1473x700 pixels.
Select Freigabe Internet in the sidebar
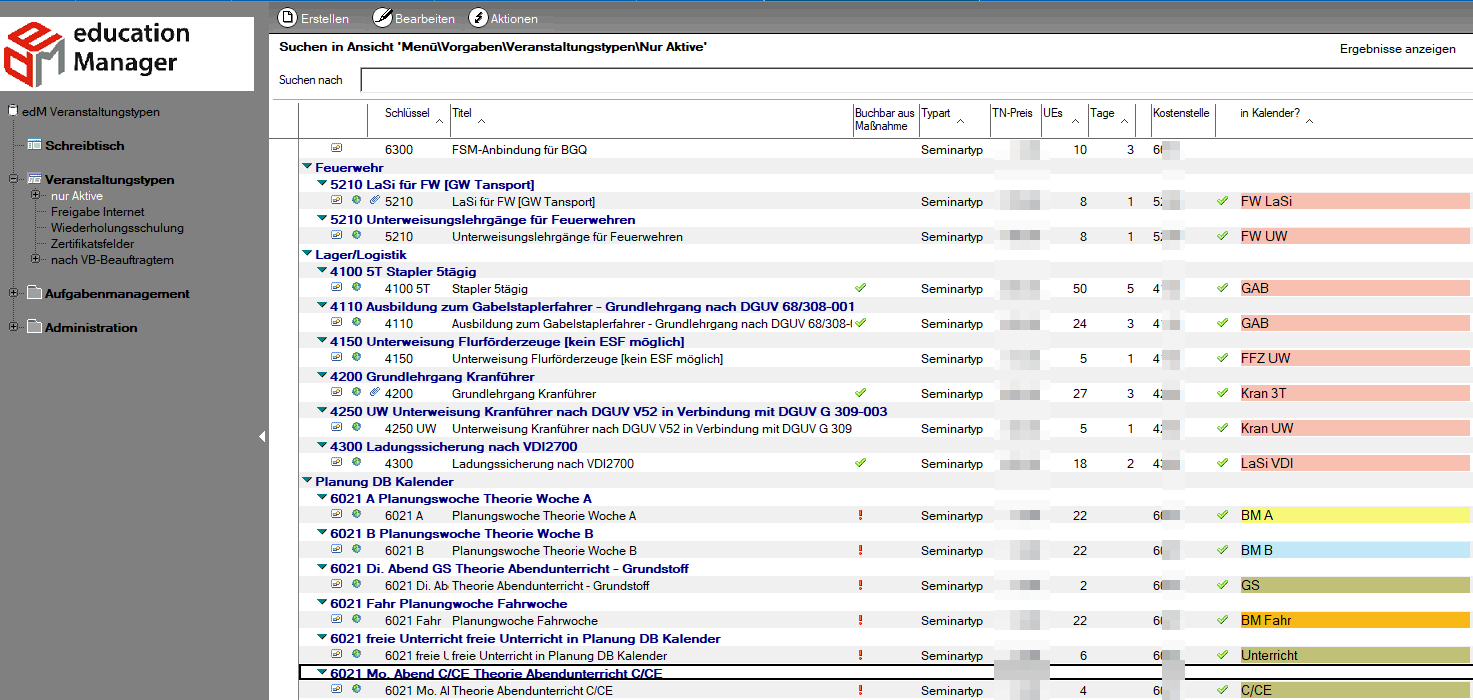tap(98, 212)
